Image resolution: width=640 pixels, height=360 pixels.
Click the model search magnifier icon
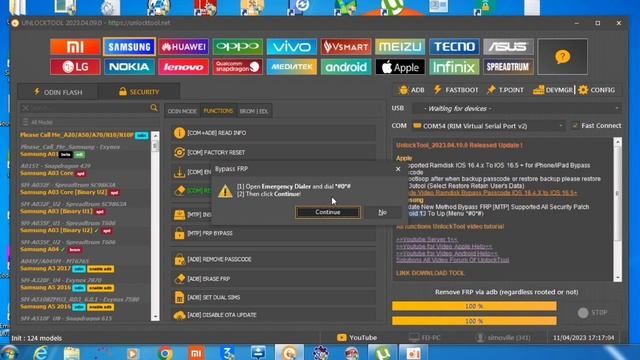click(x=154, y=108)
